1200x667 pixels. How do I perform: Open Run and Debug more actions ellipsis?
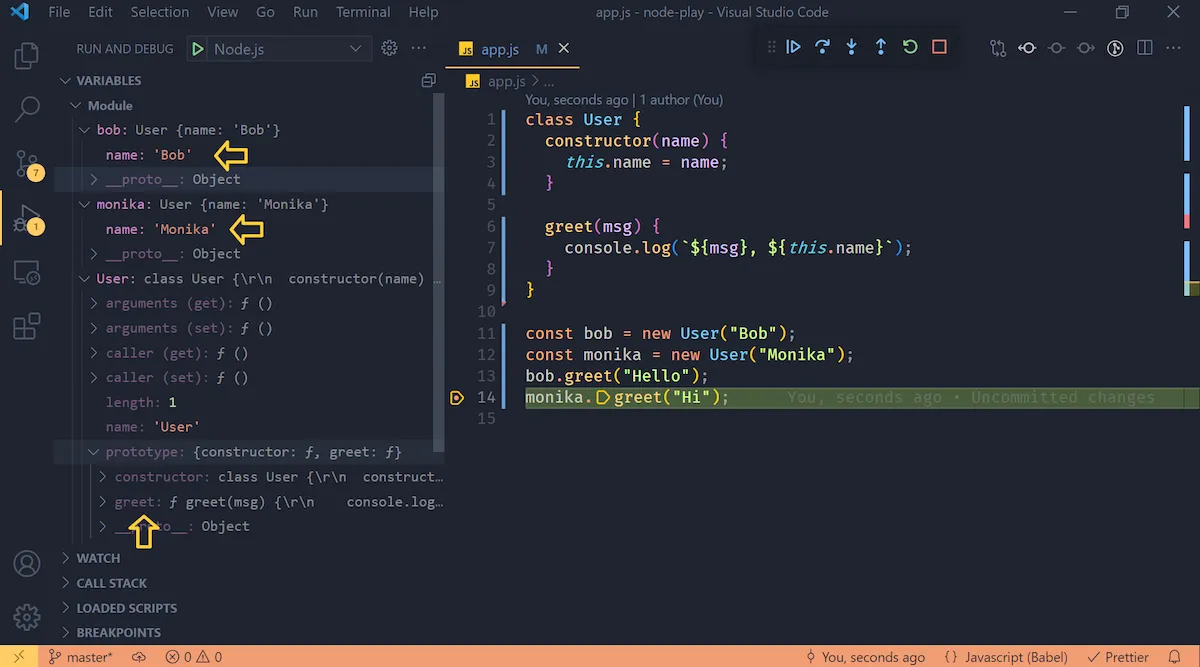click(x=418, y=48)
